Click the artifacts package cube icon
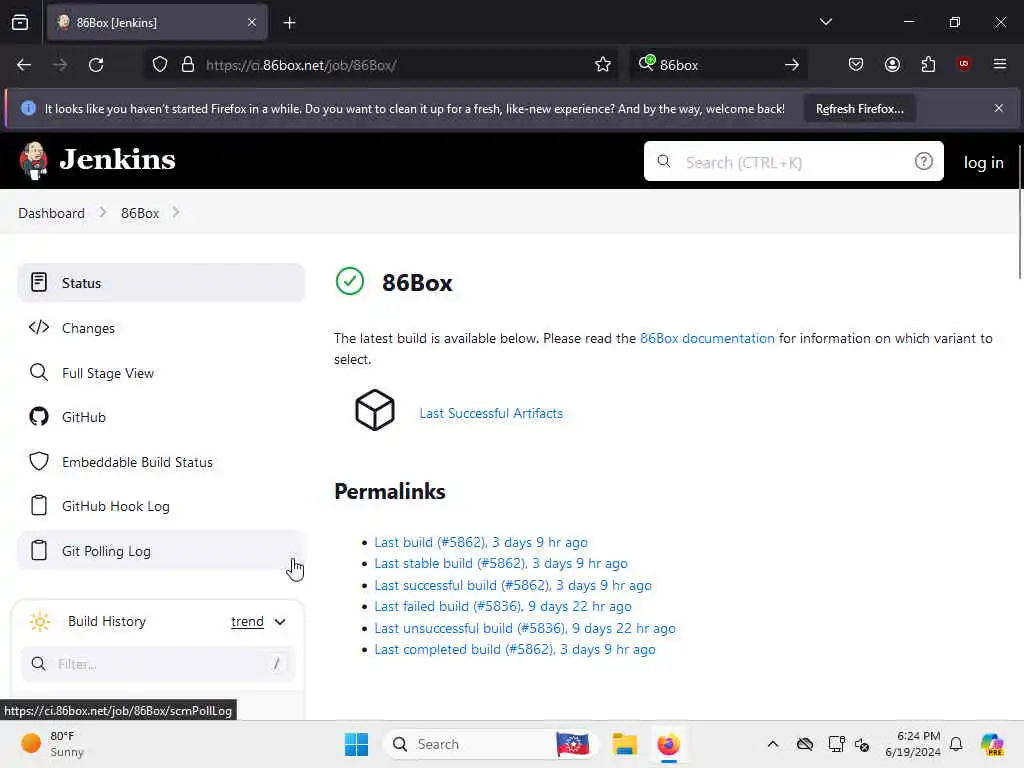This screenshot has width=1024, height=768. pos(374,410)
